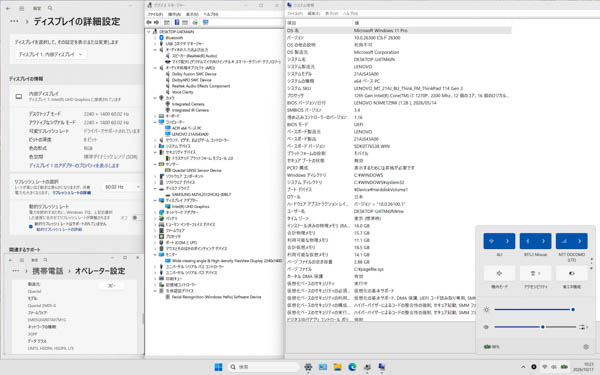
Task: Select the Intel(R) UHD Graphics adapter icon
Action: (168, 206)
